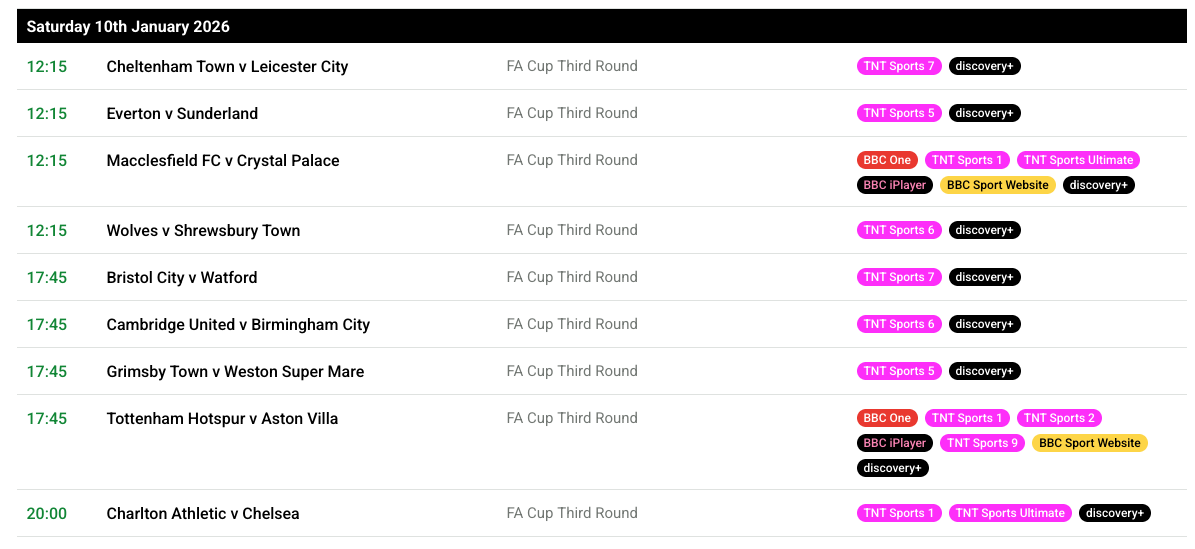Click FA Cup Third Round in Wolves row
The height and width of the screenshot is (549, 1195).
click(x=572, y=230)
